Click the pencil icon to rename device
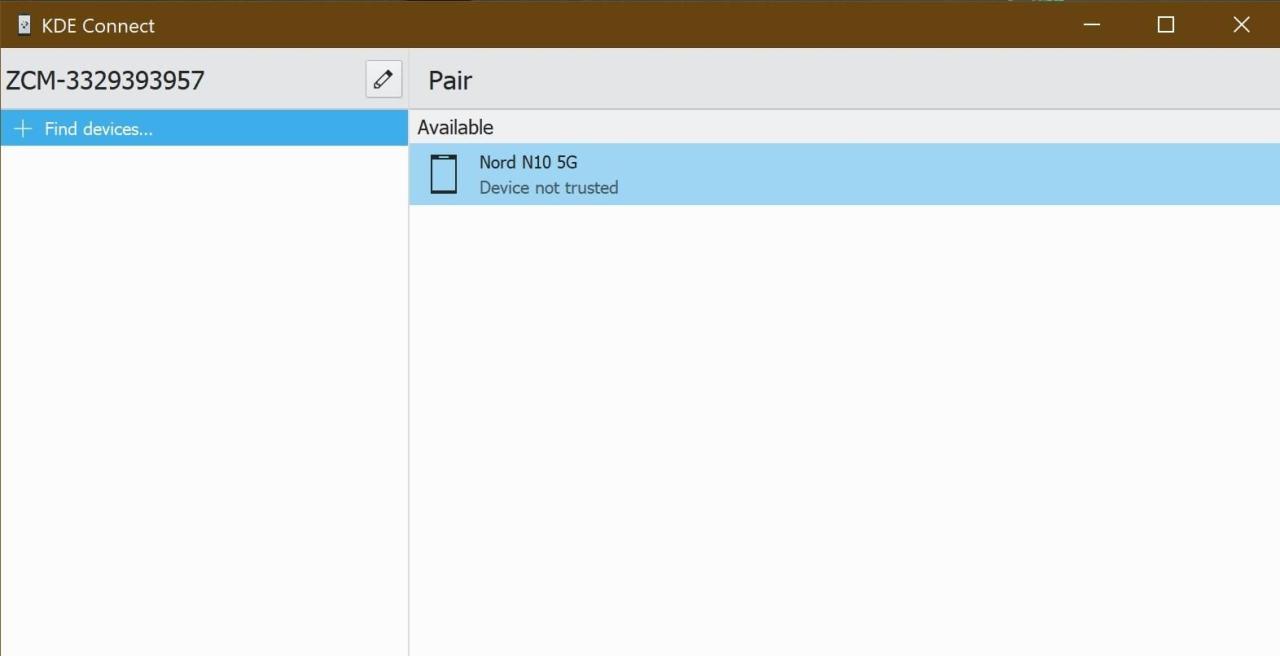Screen dimensions: 1280x656 384,79
